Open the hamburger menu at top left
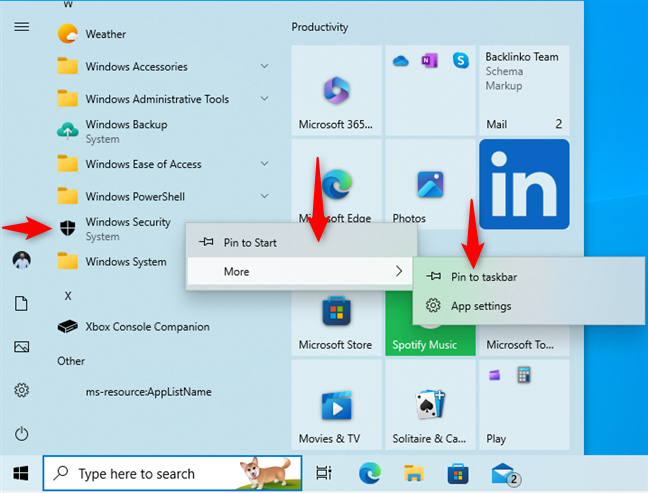This screenshot has height=493, width=648. click(21, 27)
